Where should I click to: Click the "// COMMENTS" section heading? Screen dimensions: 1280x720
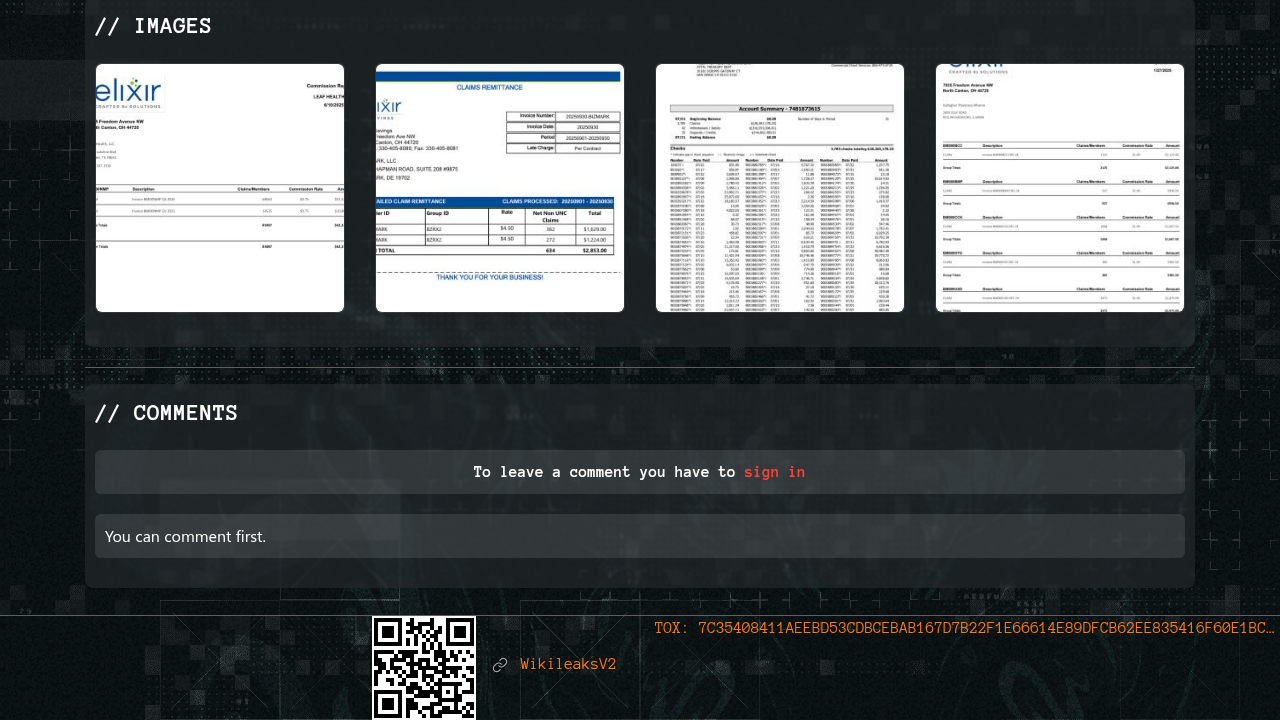(166, 414)
